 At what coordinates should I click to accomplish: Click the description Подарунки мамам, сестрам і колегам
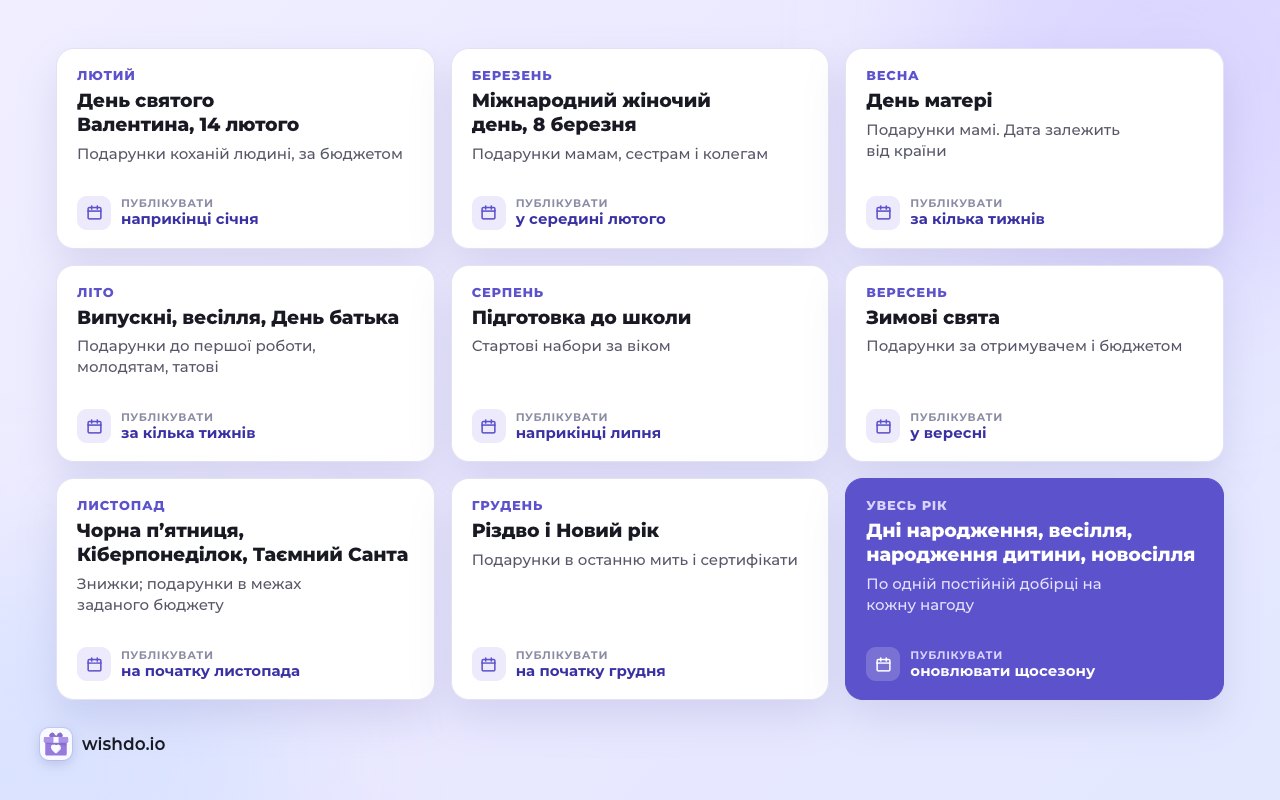[x=620, y=154]
